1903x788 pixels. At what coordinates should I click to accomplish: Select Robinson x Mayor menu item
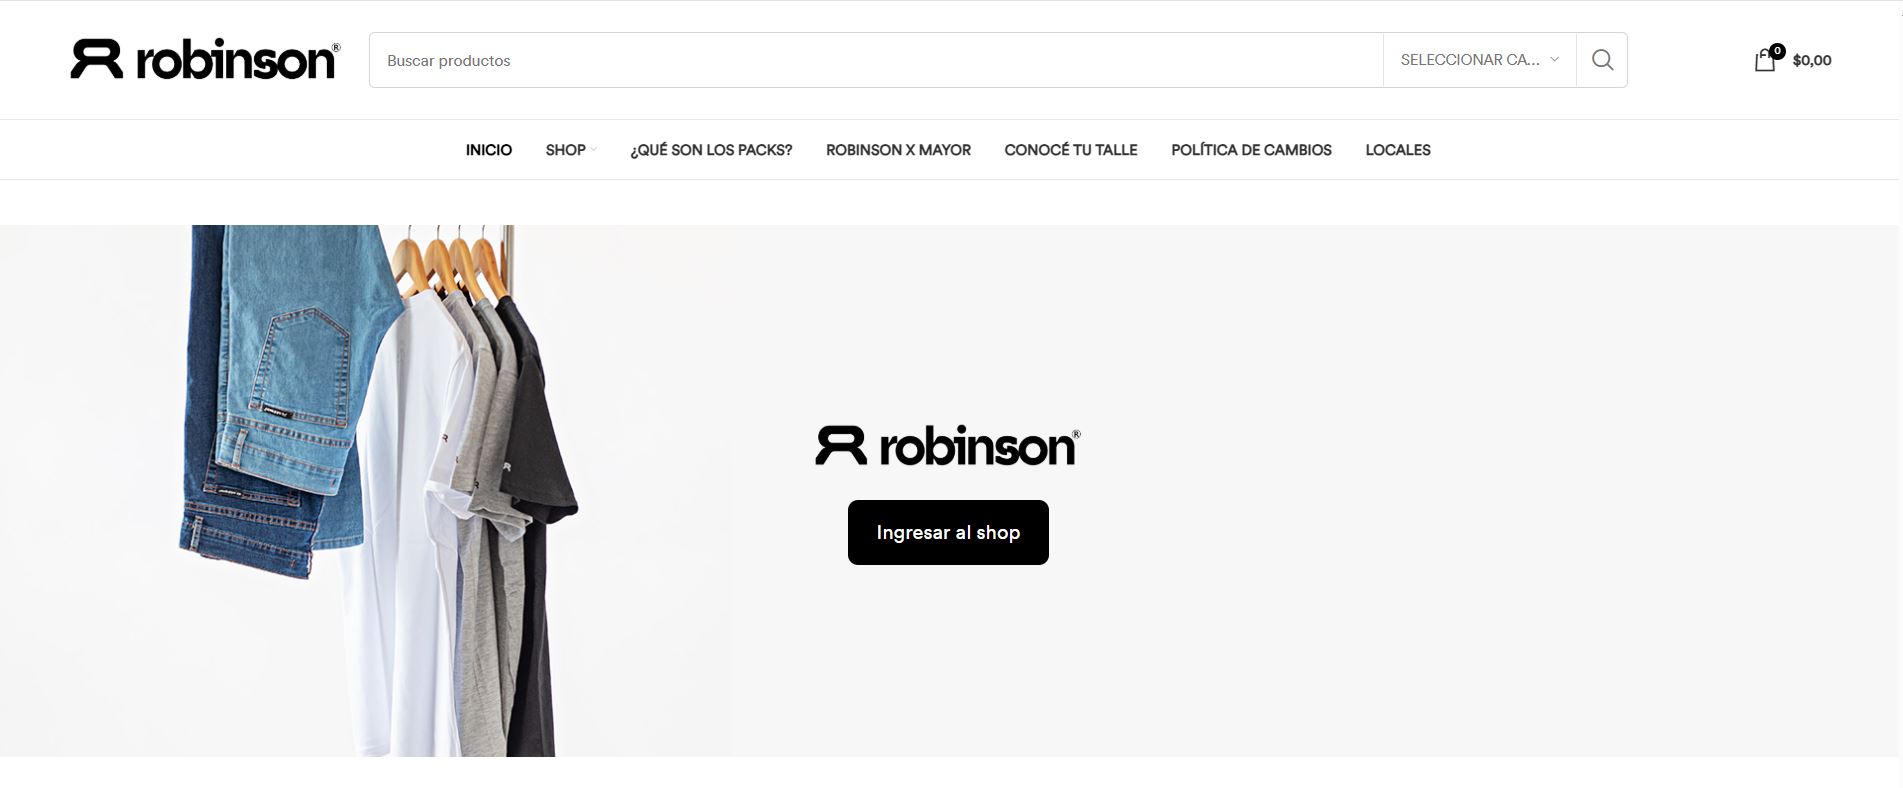click(898, 150)
